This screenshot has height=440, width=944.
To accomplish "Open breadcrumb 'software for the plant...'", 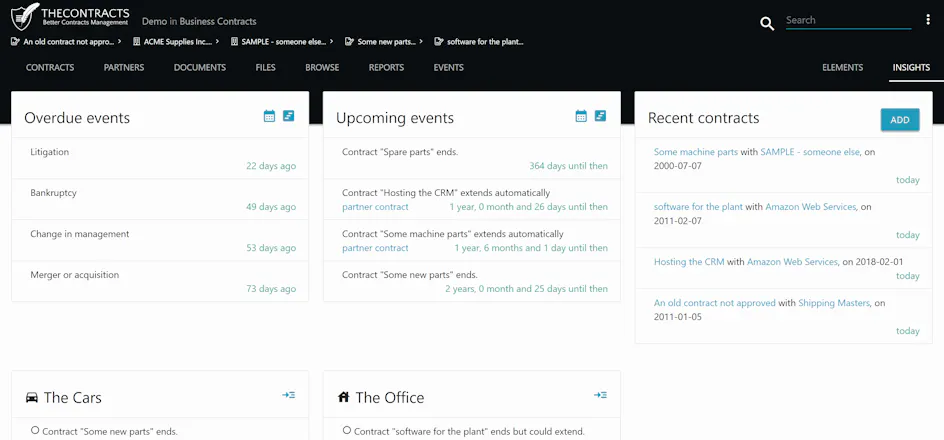I will (x=479, y=42).
